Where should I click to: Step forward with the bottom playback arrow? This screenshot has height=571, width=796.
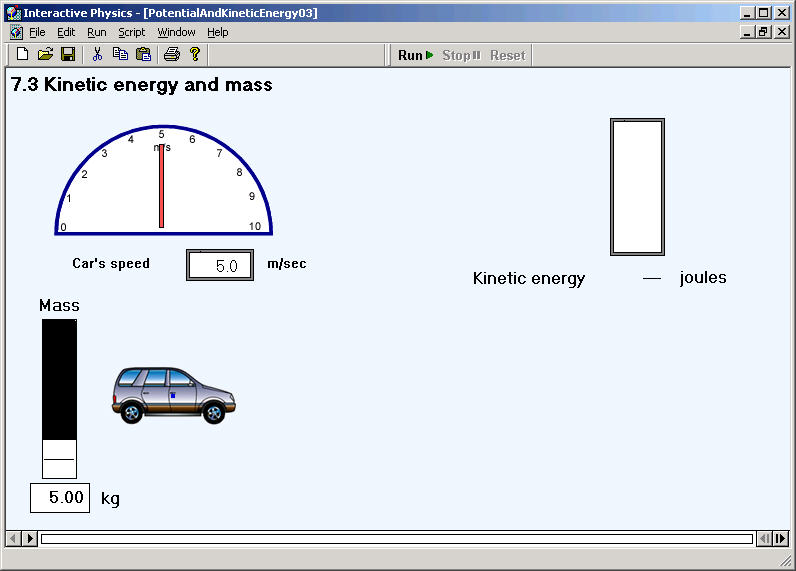30,538
